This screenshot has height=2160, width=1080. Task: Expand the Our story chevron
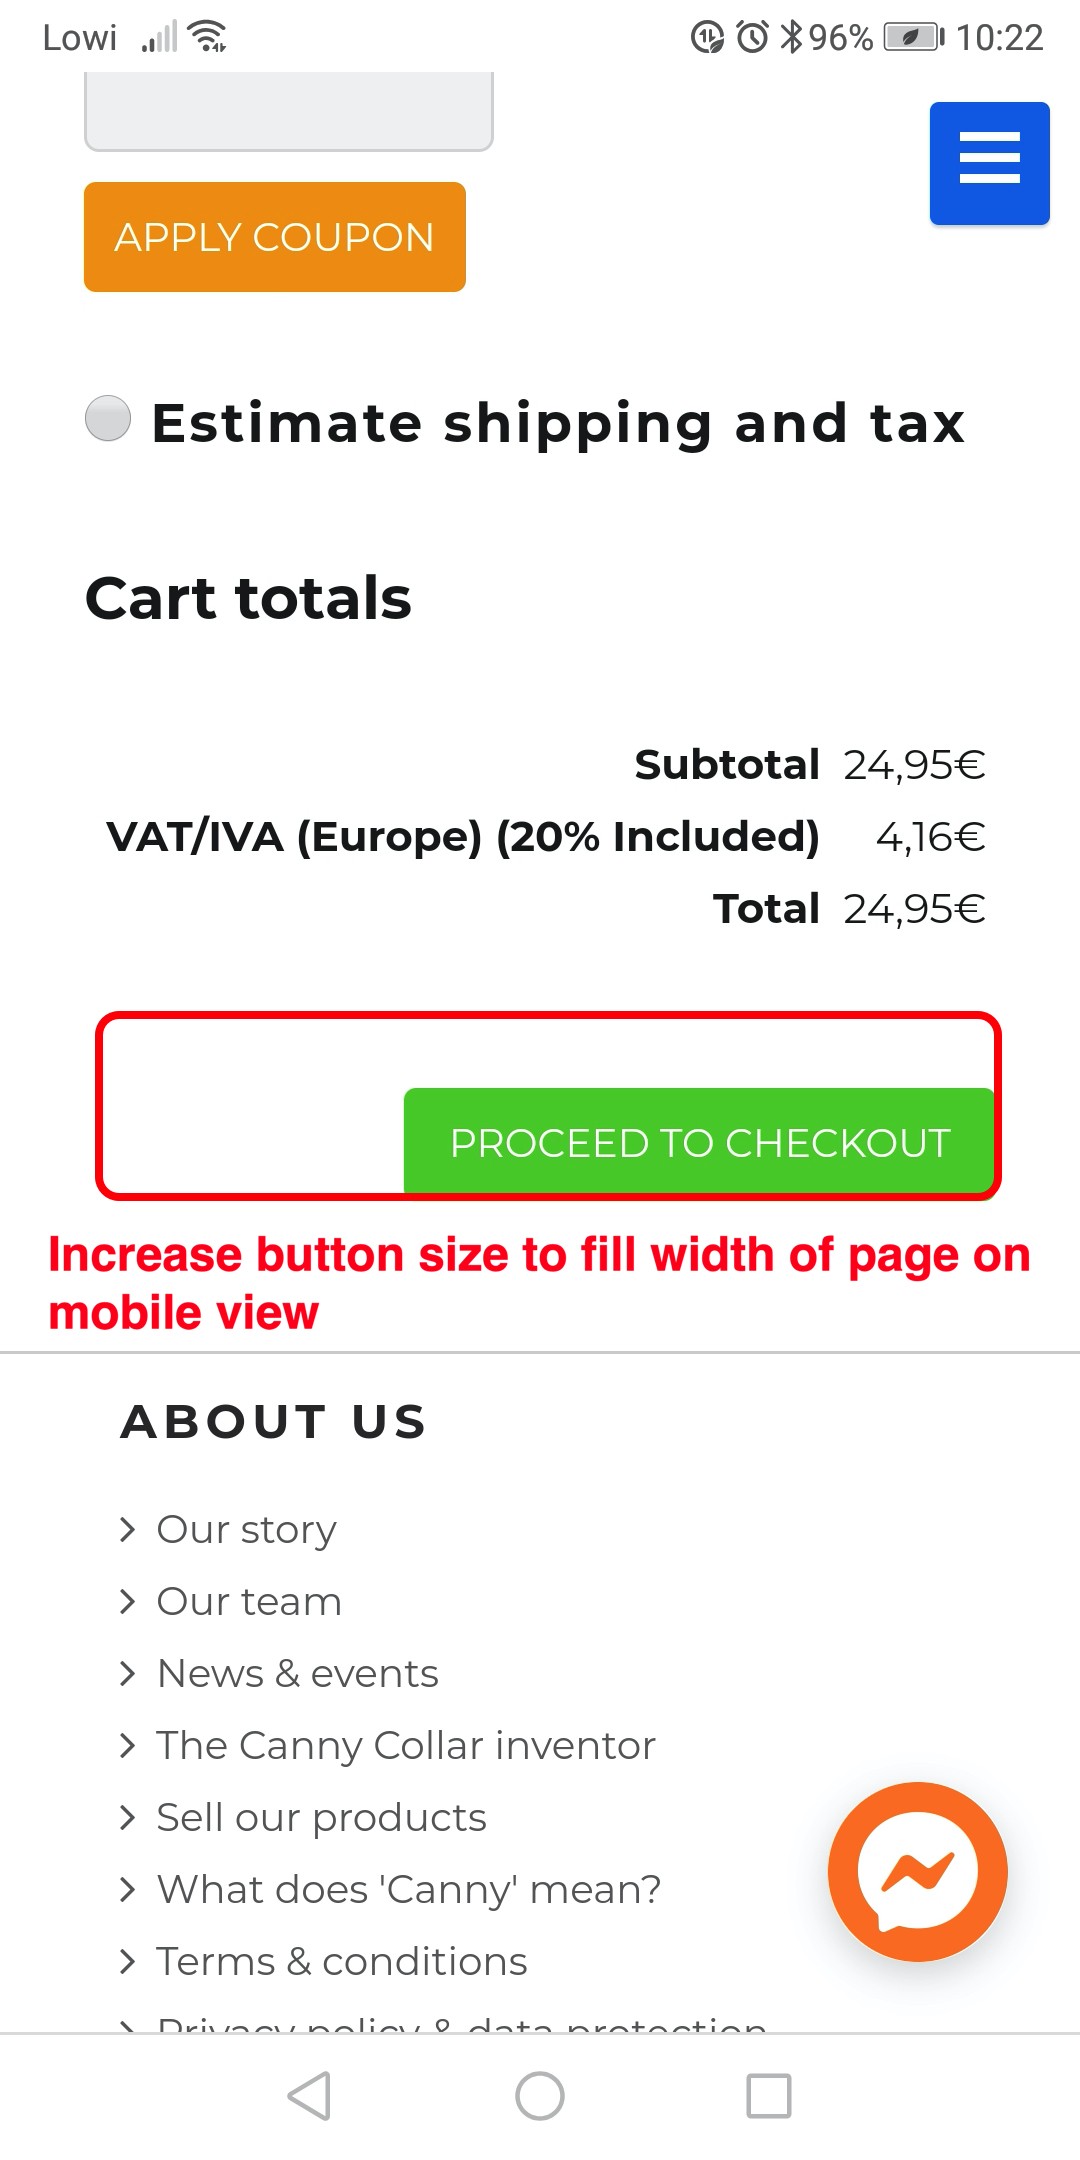[x=127, y=1530]
